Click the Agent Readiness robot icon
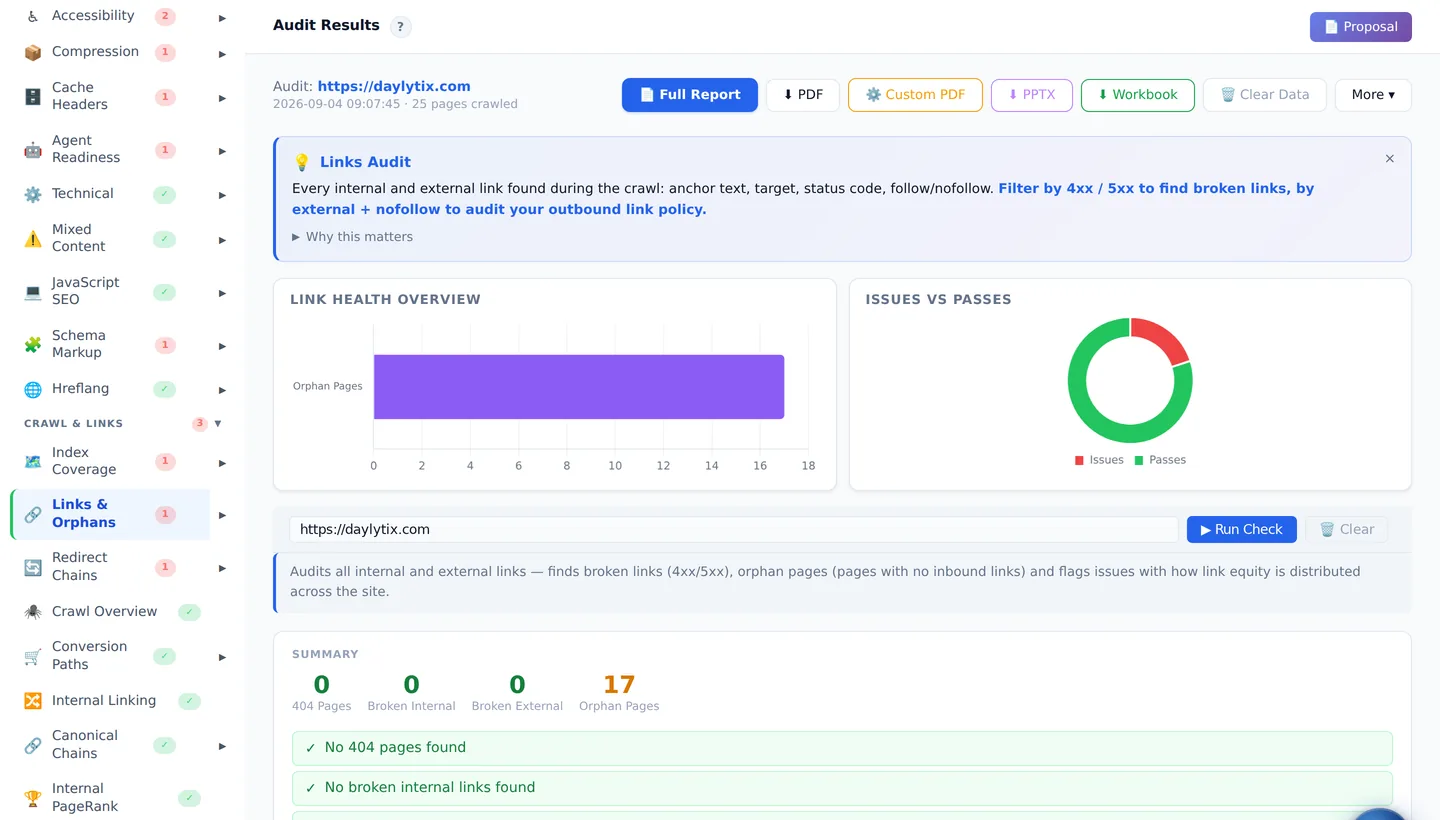This screenshot has width=1440, height=820. [33, 149]
